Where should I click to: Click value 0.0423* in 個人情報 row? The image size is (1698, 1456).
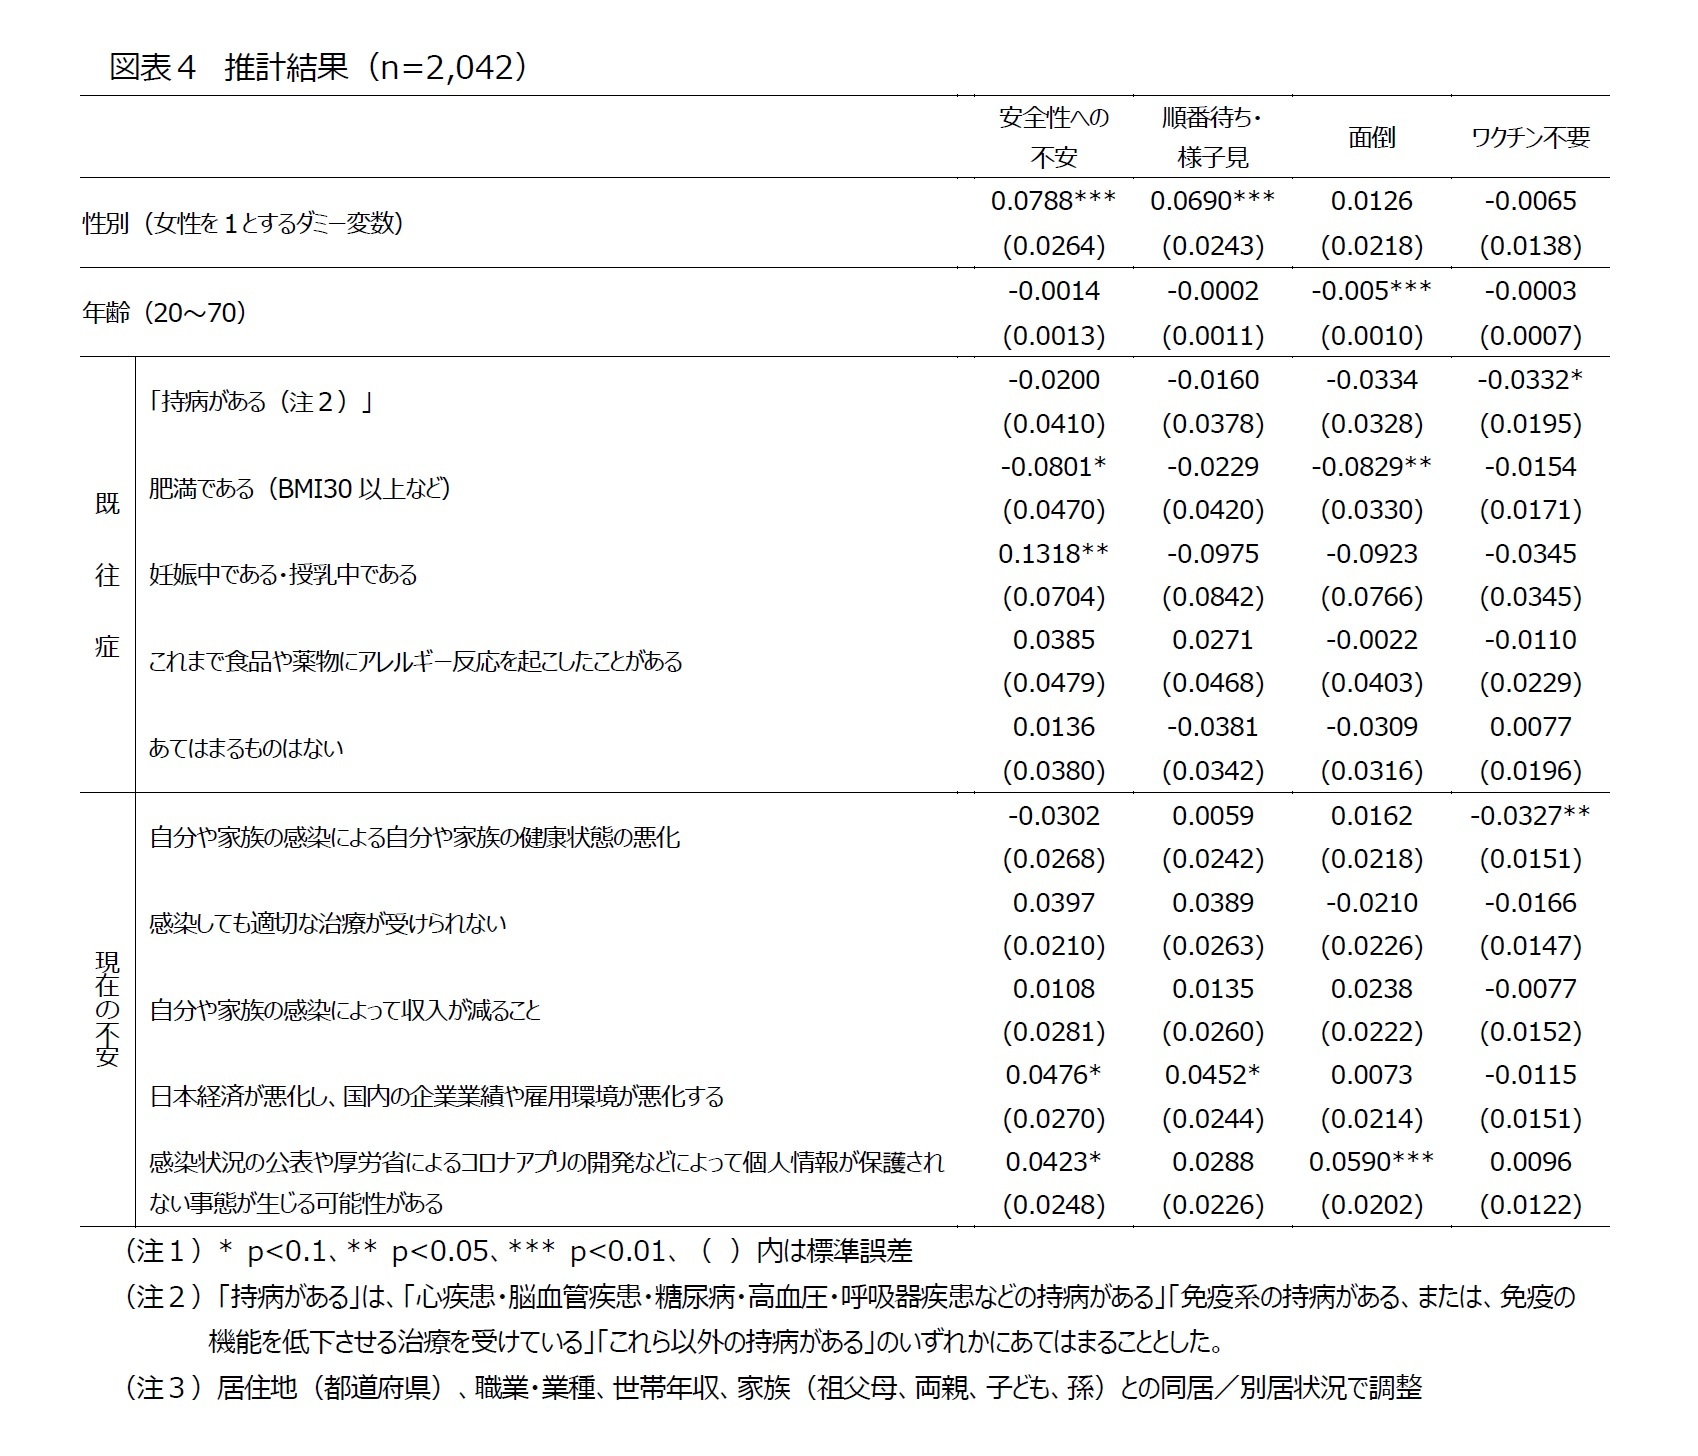(1054, 1162)
